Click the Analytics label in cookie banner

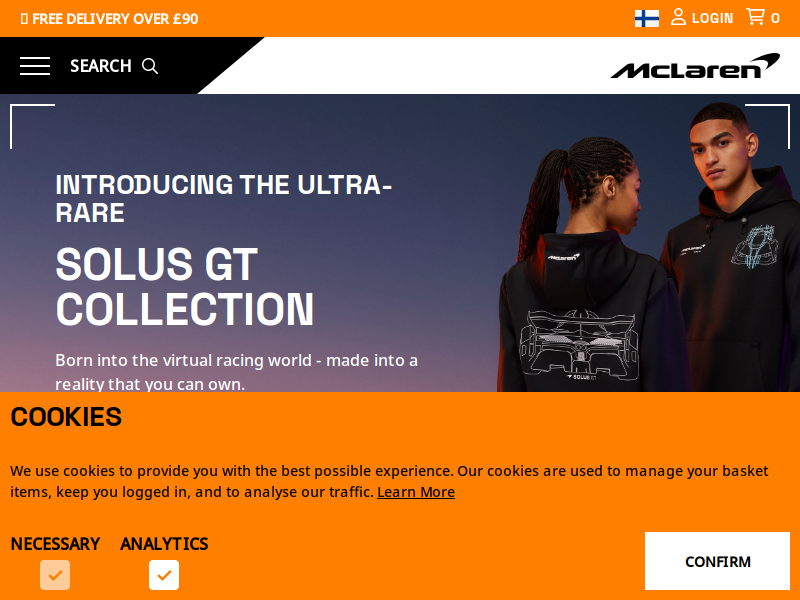(x=164, y=544)
